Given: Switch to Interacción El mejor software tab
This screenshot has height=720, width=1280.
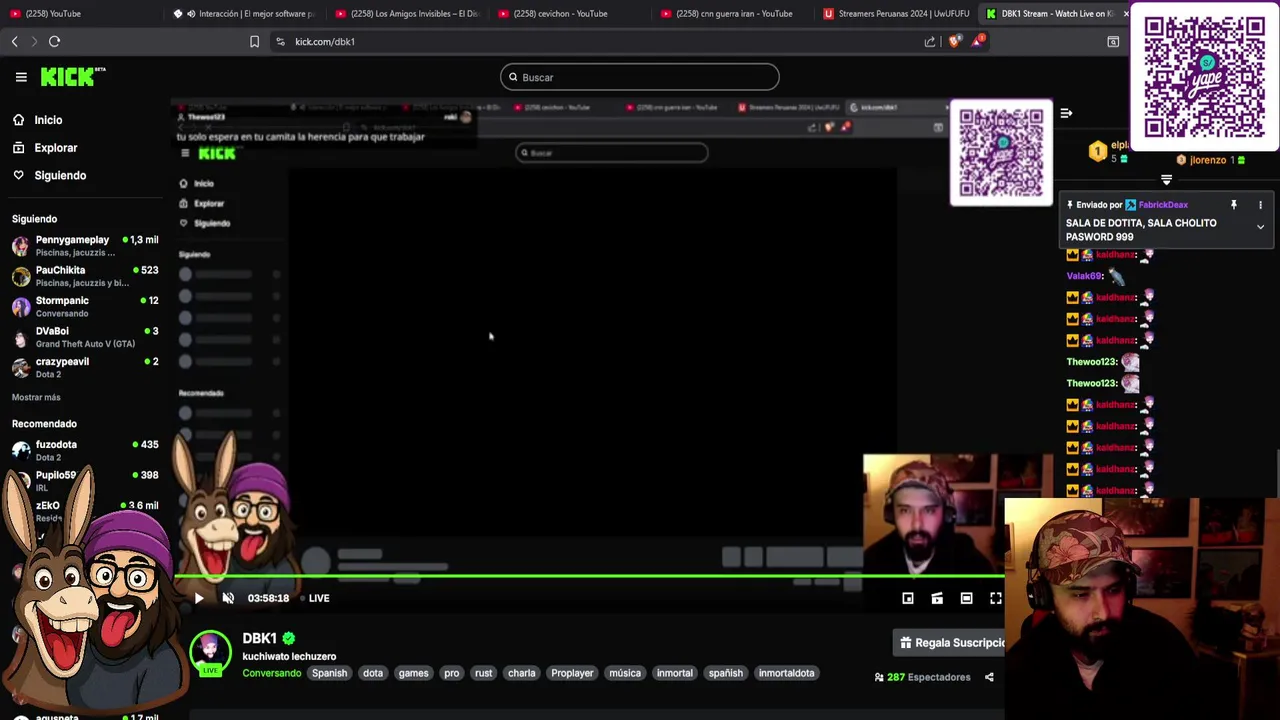Looking at the screenshot, I should pos(245,13).
